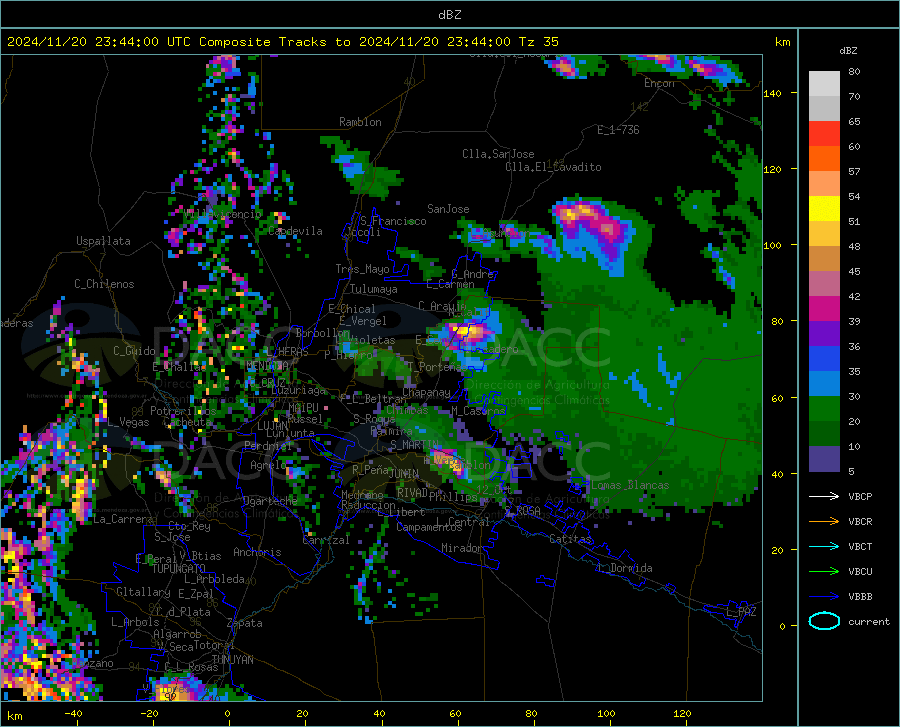
Task: Click the E_1-736 map label
Action: pyautogui.click(x=618, y=130)
